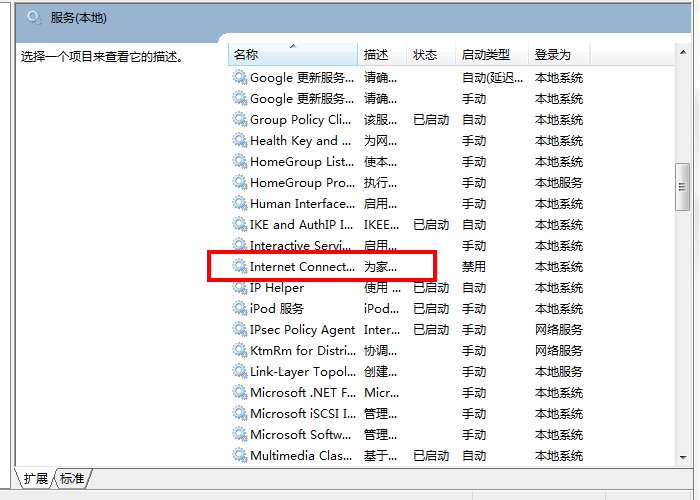Click gear icon beside Multimedia Class service
Screen dimensions: 700x500
pyautogui.click(x=240, y=455)
